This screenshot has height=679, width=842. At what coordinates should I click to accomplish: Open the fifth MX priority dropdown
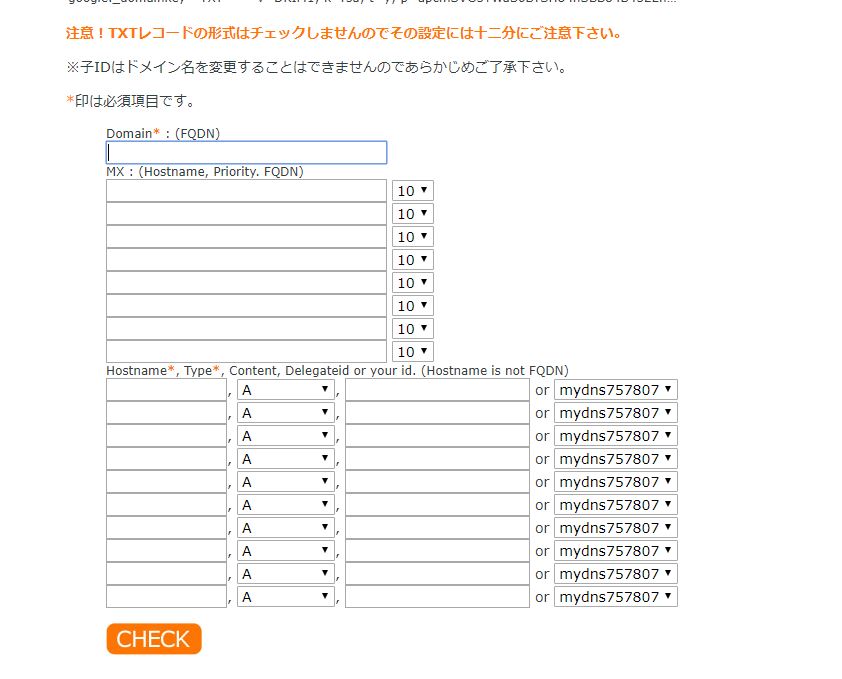tap(412, 283)
